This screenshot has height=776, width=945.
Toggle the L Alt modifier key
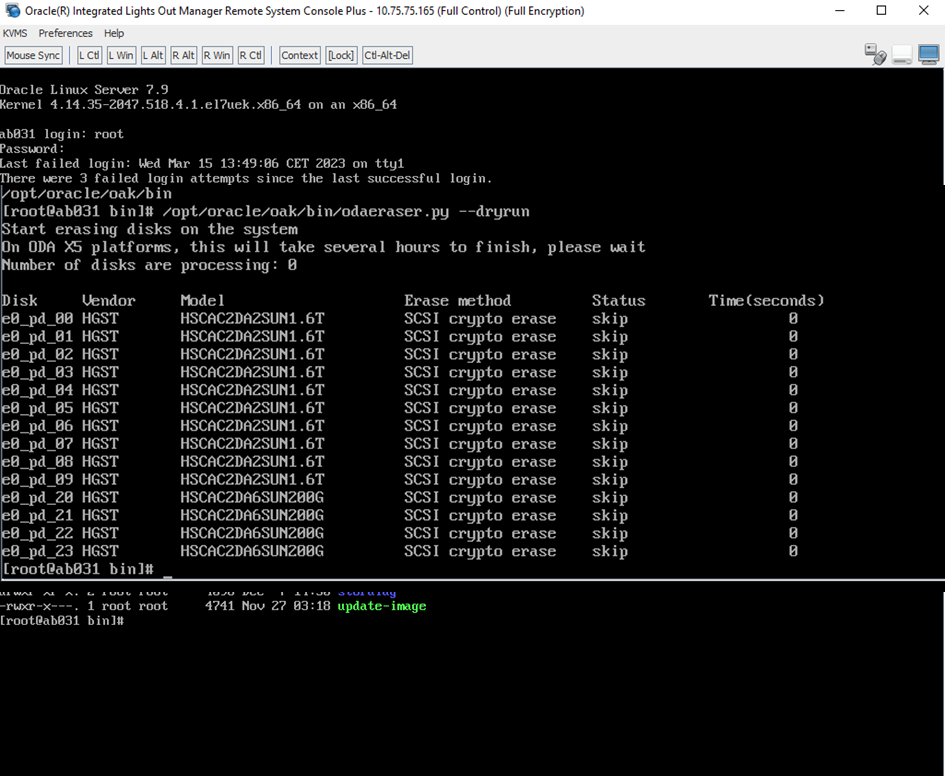[x=153, y=56]
